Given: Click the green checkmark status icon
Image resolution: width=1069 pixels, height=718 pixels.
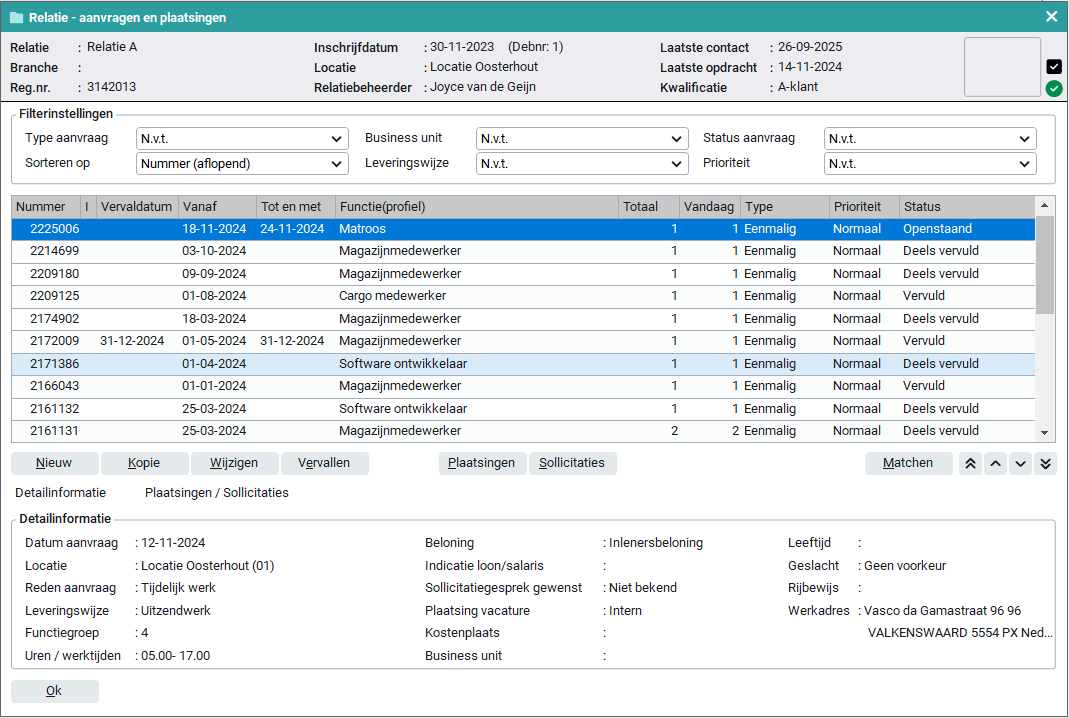Looking at the screenshot, I should click(1054, 89).
